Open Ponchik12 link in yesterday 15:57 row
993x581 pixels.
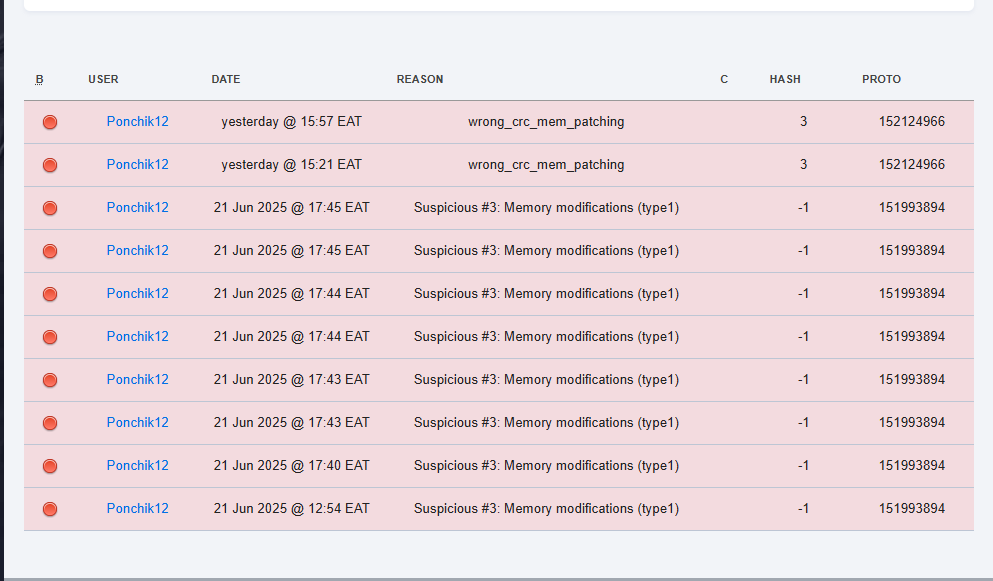coord(137,122)
